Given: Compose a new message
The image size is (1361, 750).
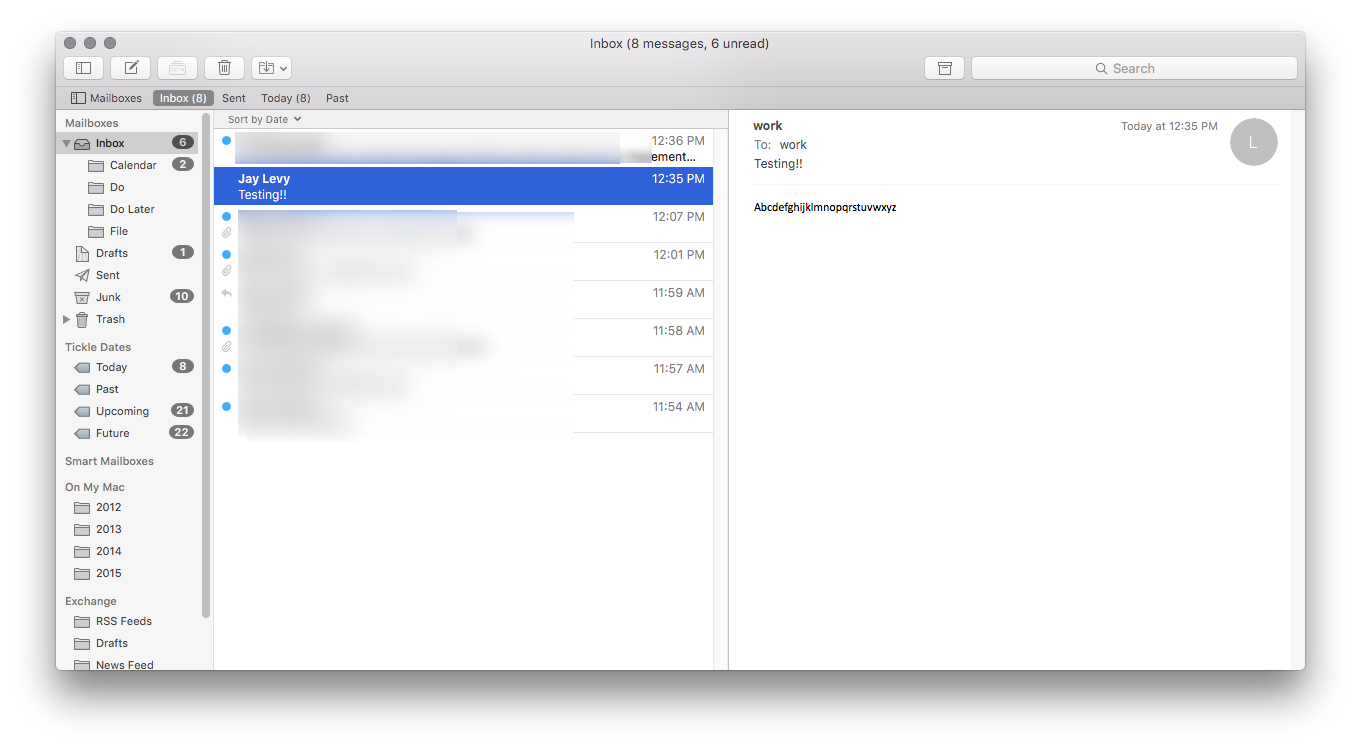Looking at the screenshot, I should tap(130, 67).
